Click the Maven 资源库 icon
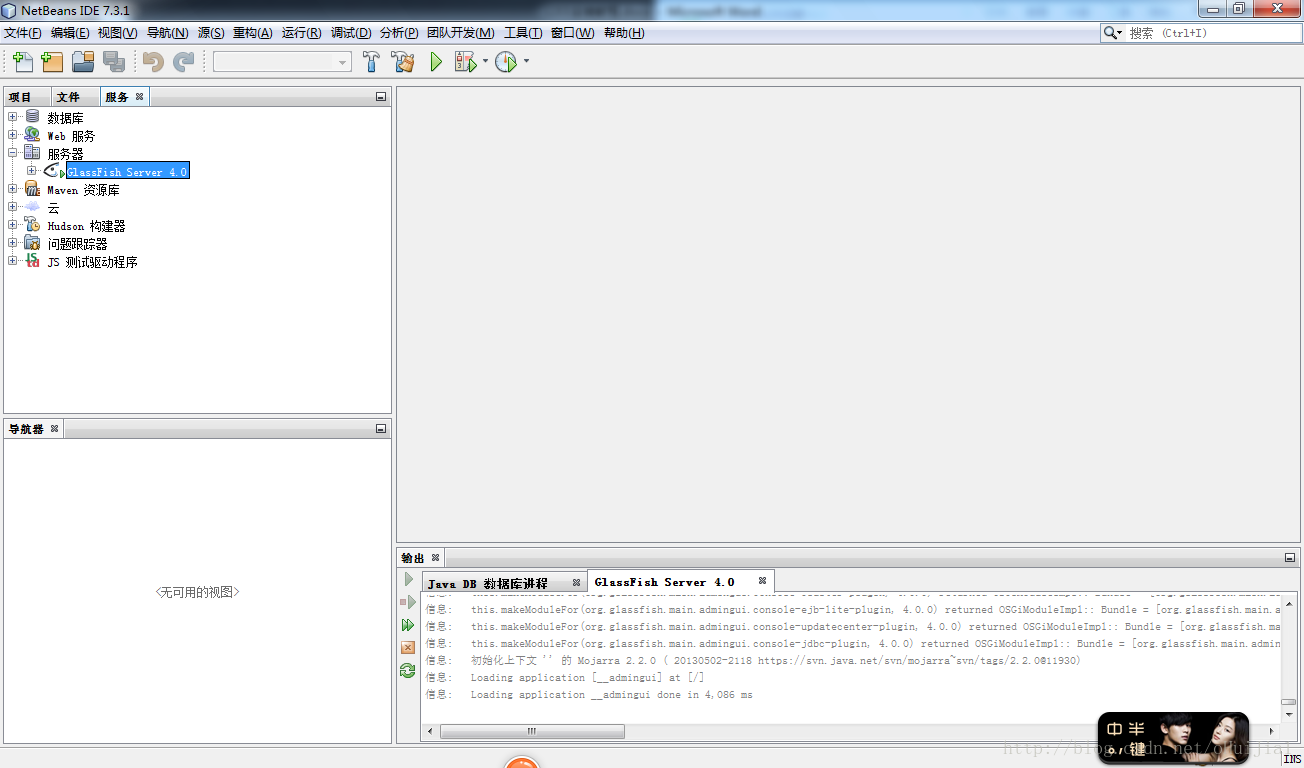 pyautogui.click(x=33, y=189)
